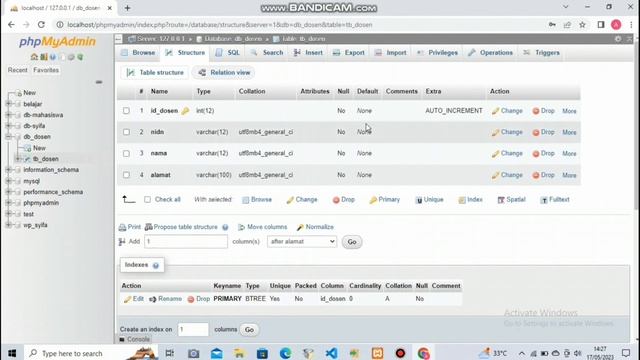
Task: Set selected columns as Primary
Action: 384,200
